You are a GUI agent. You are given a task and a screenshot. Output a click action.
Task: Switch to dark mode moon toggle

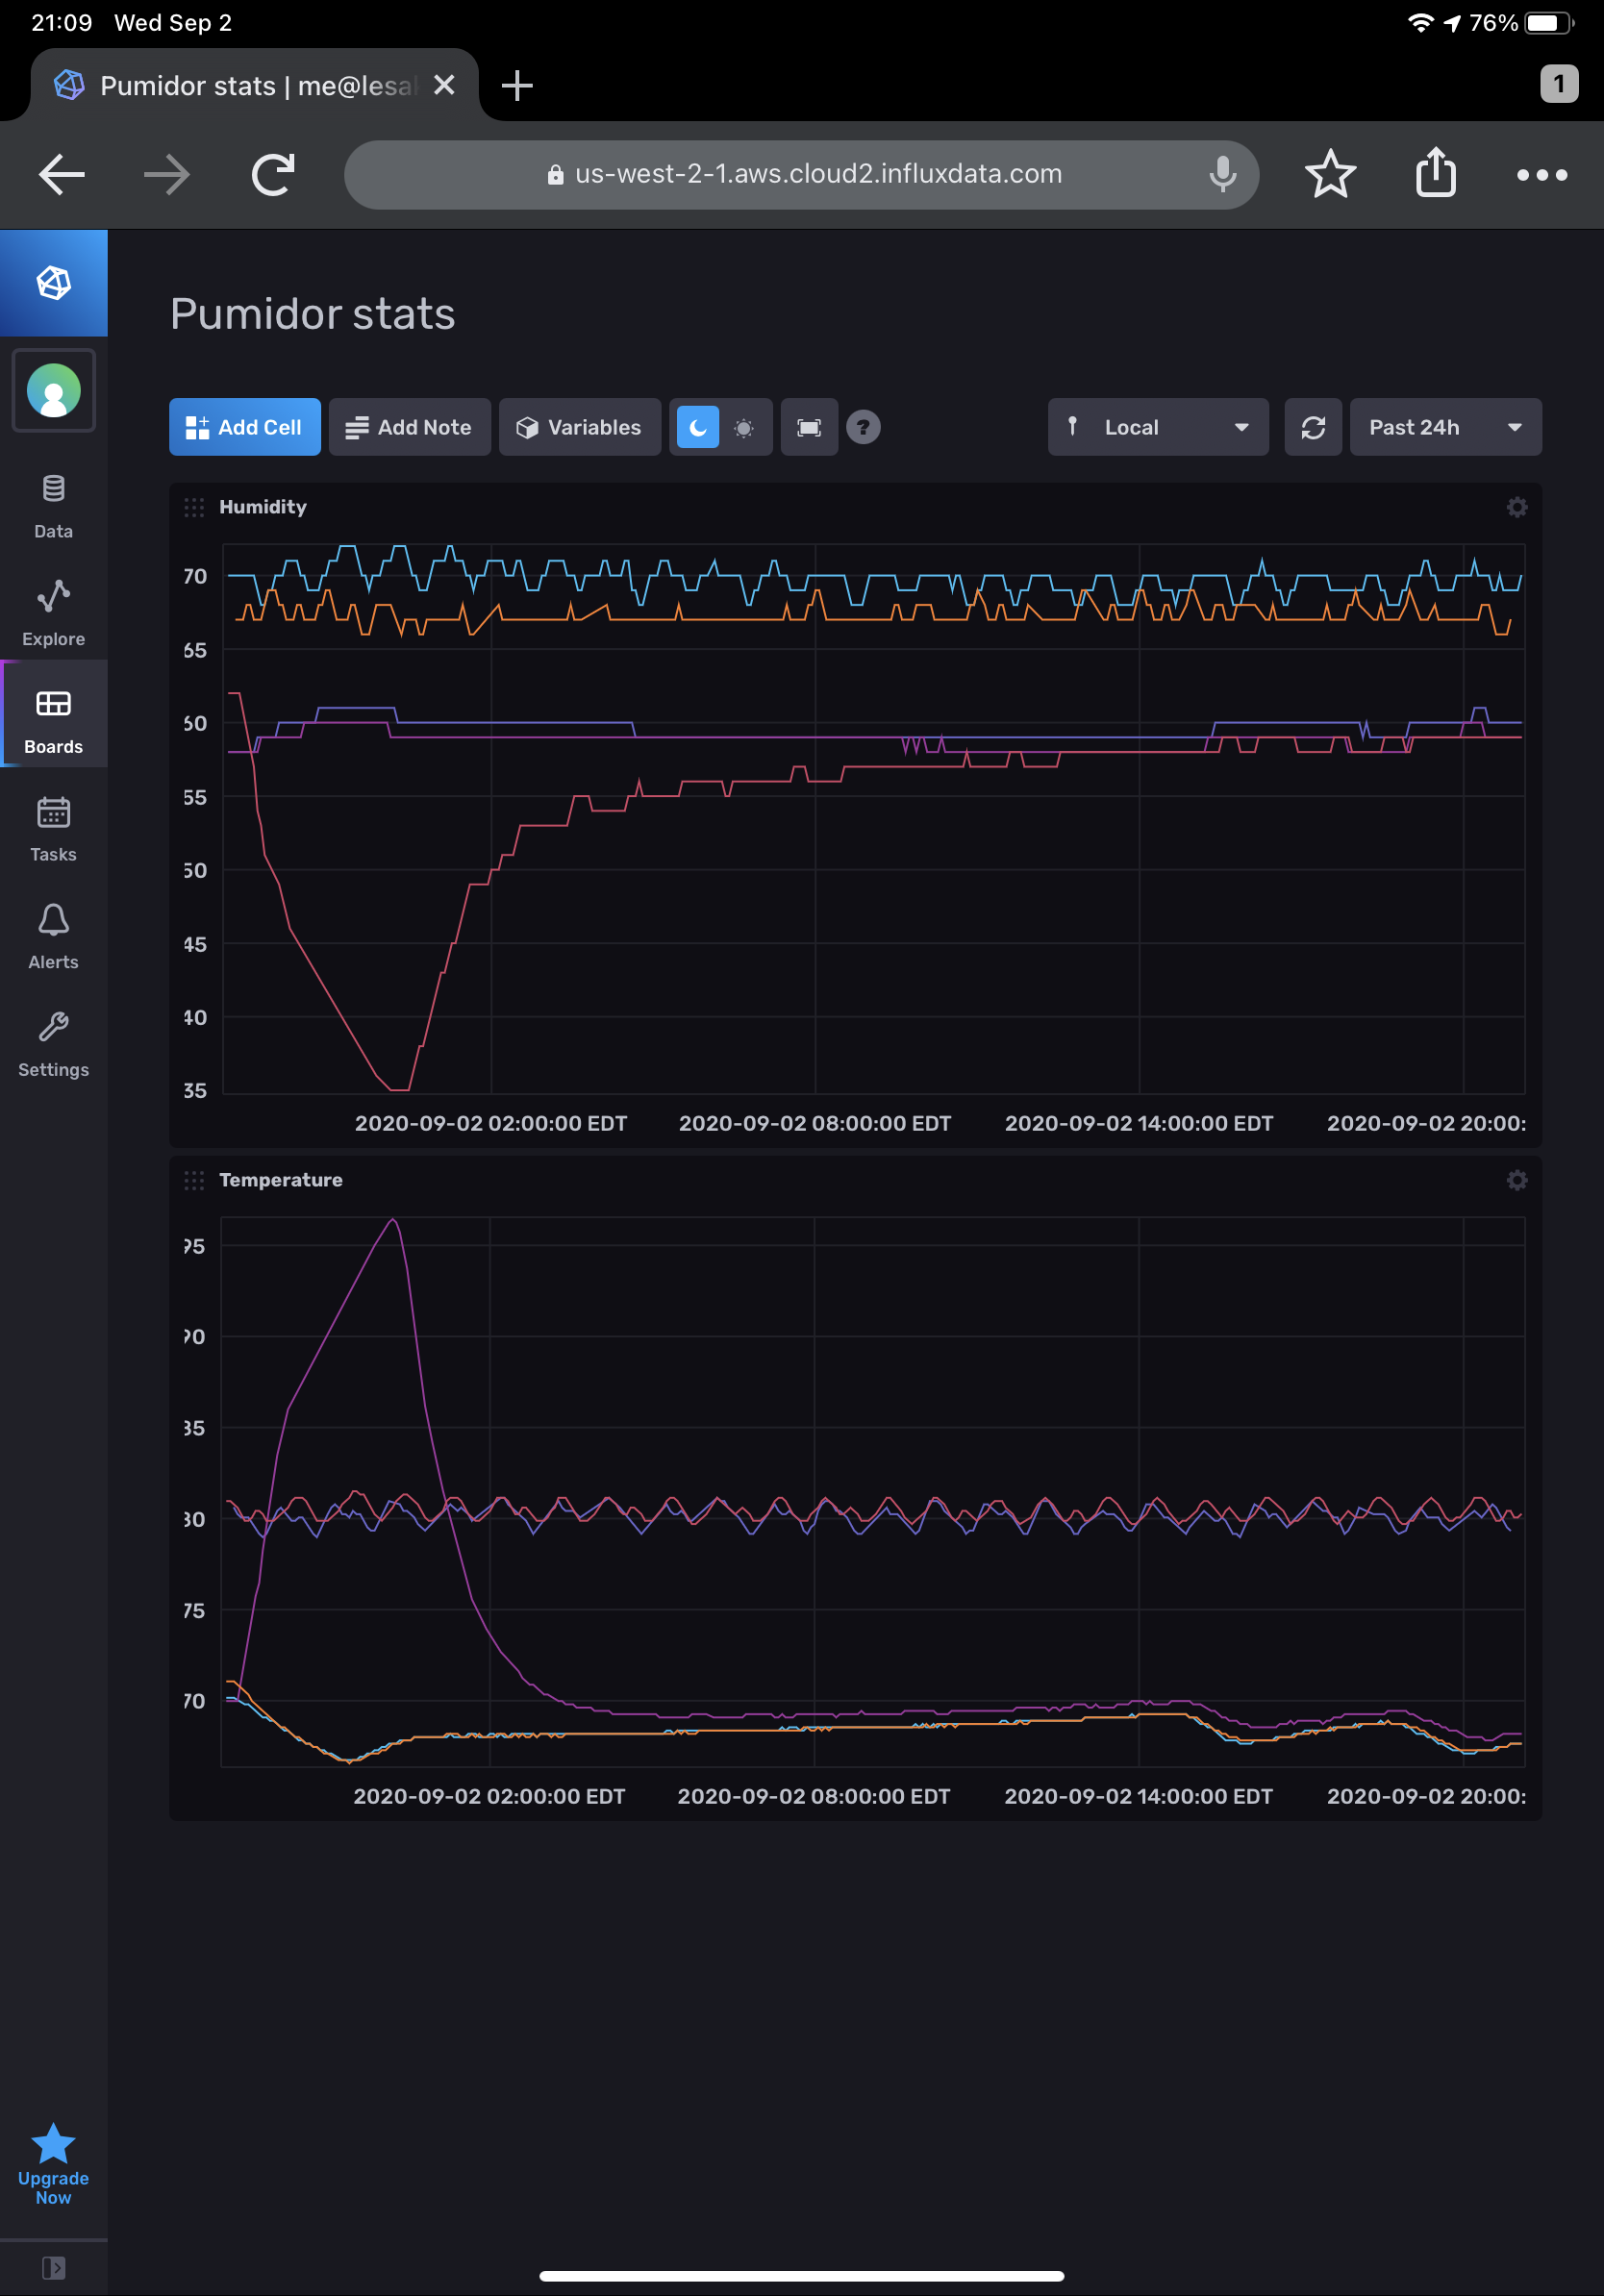(698, 427)
